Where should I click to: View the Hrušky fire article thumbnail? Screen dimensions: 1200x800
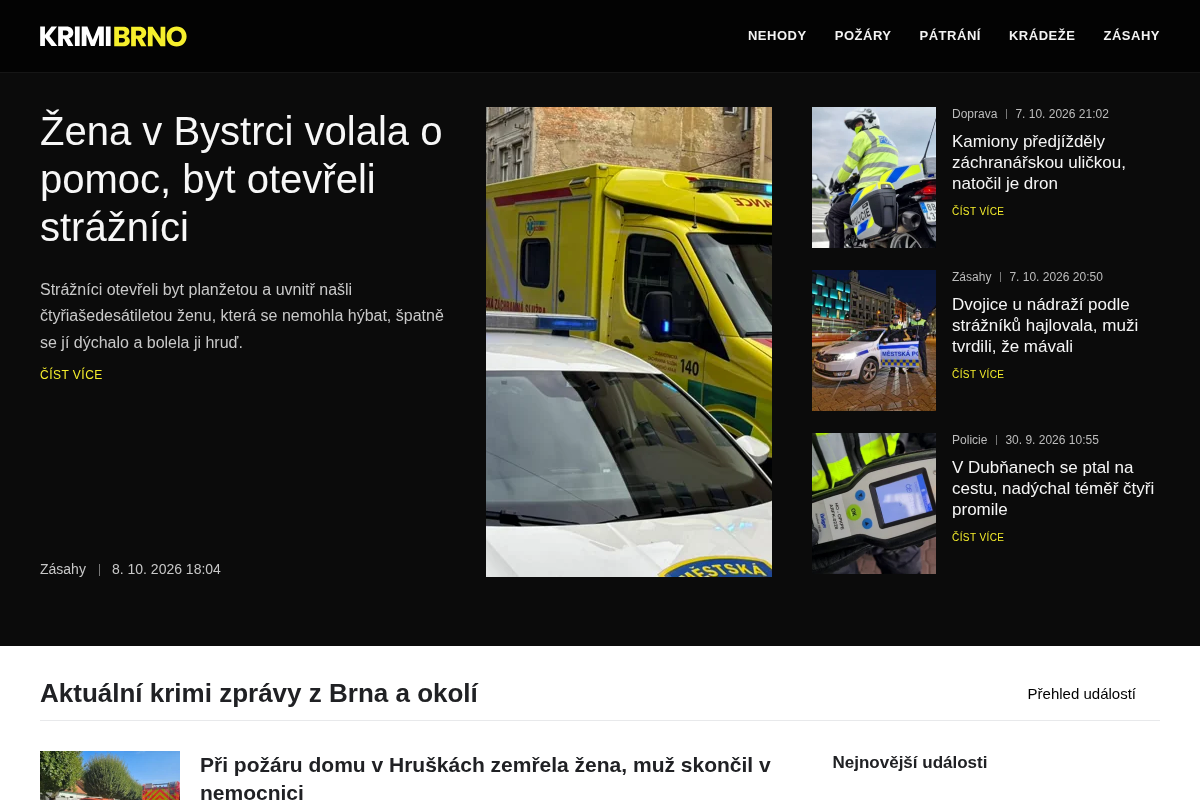point(110,775)
